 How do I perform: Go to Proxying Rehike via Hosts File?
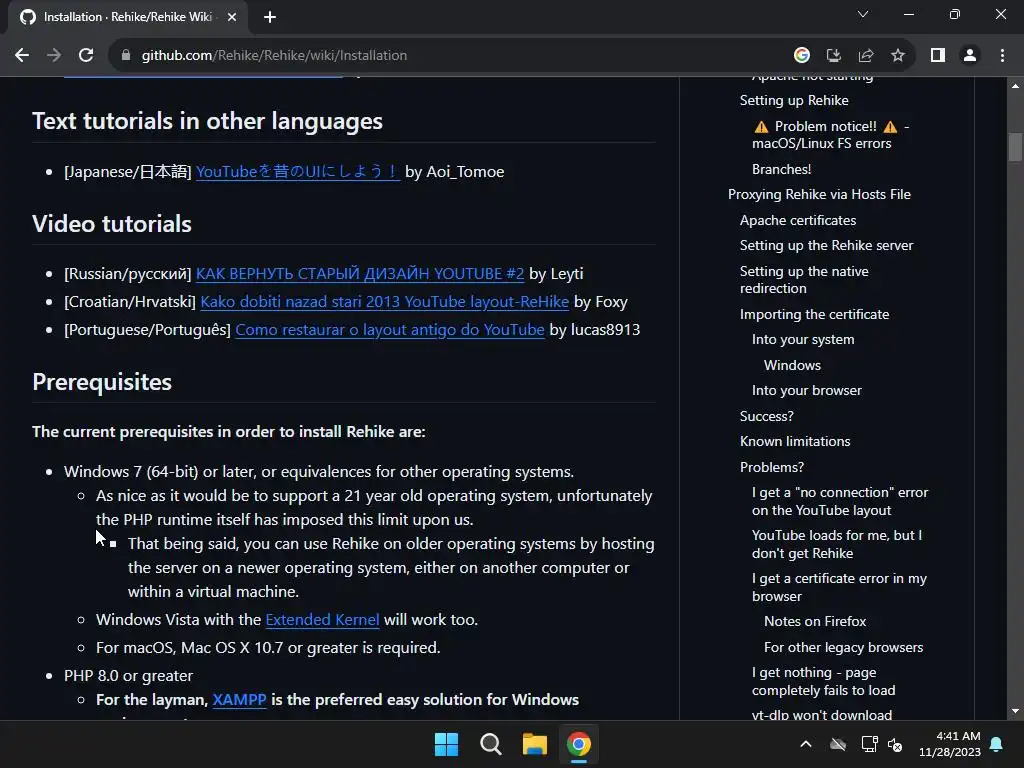click(819, 195)
